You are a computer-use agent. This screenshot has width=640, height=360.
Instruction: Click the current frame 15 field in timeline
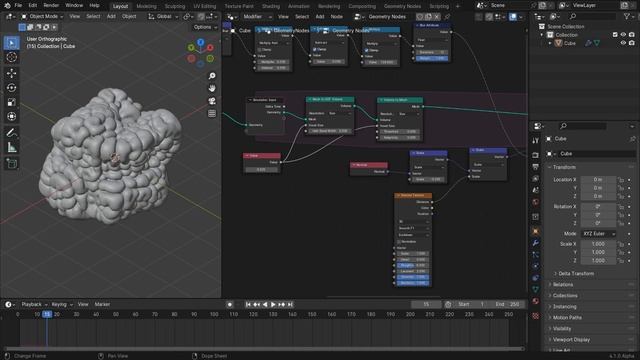pos(426,304)
